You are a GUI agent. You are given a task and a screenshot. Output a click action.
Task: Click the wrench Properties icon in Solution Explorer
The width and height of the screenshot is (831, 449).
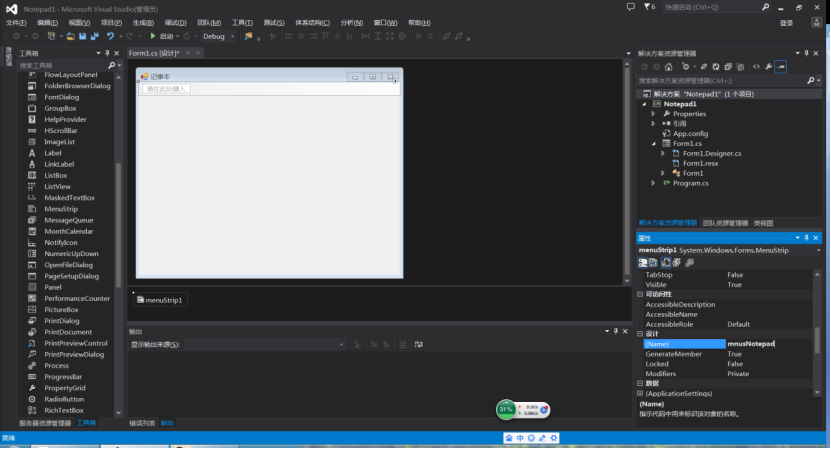(768, 67)
